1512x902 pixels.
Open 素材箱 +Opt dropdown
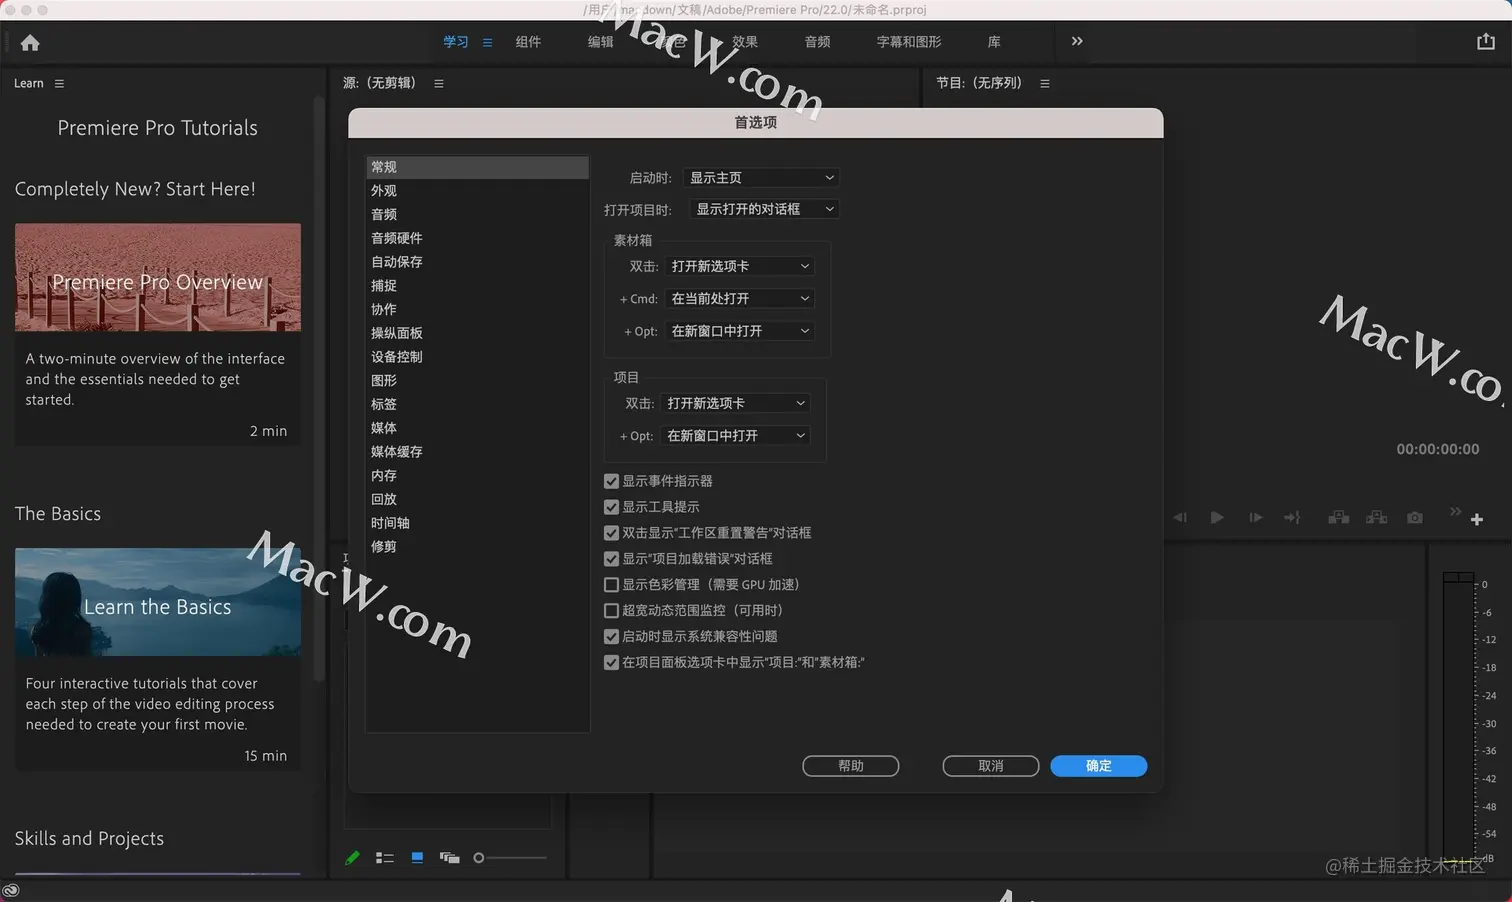739,331
